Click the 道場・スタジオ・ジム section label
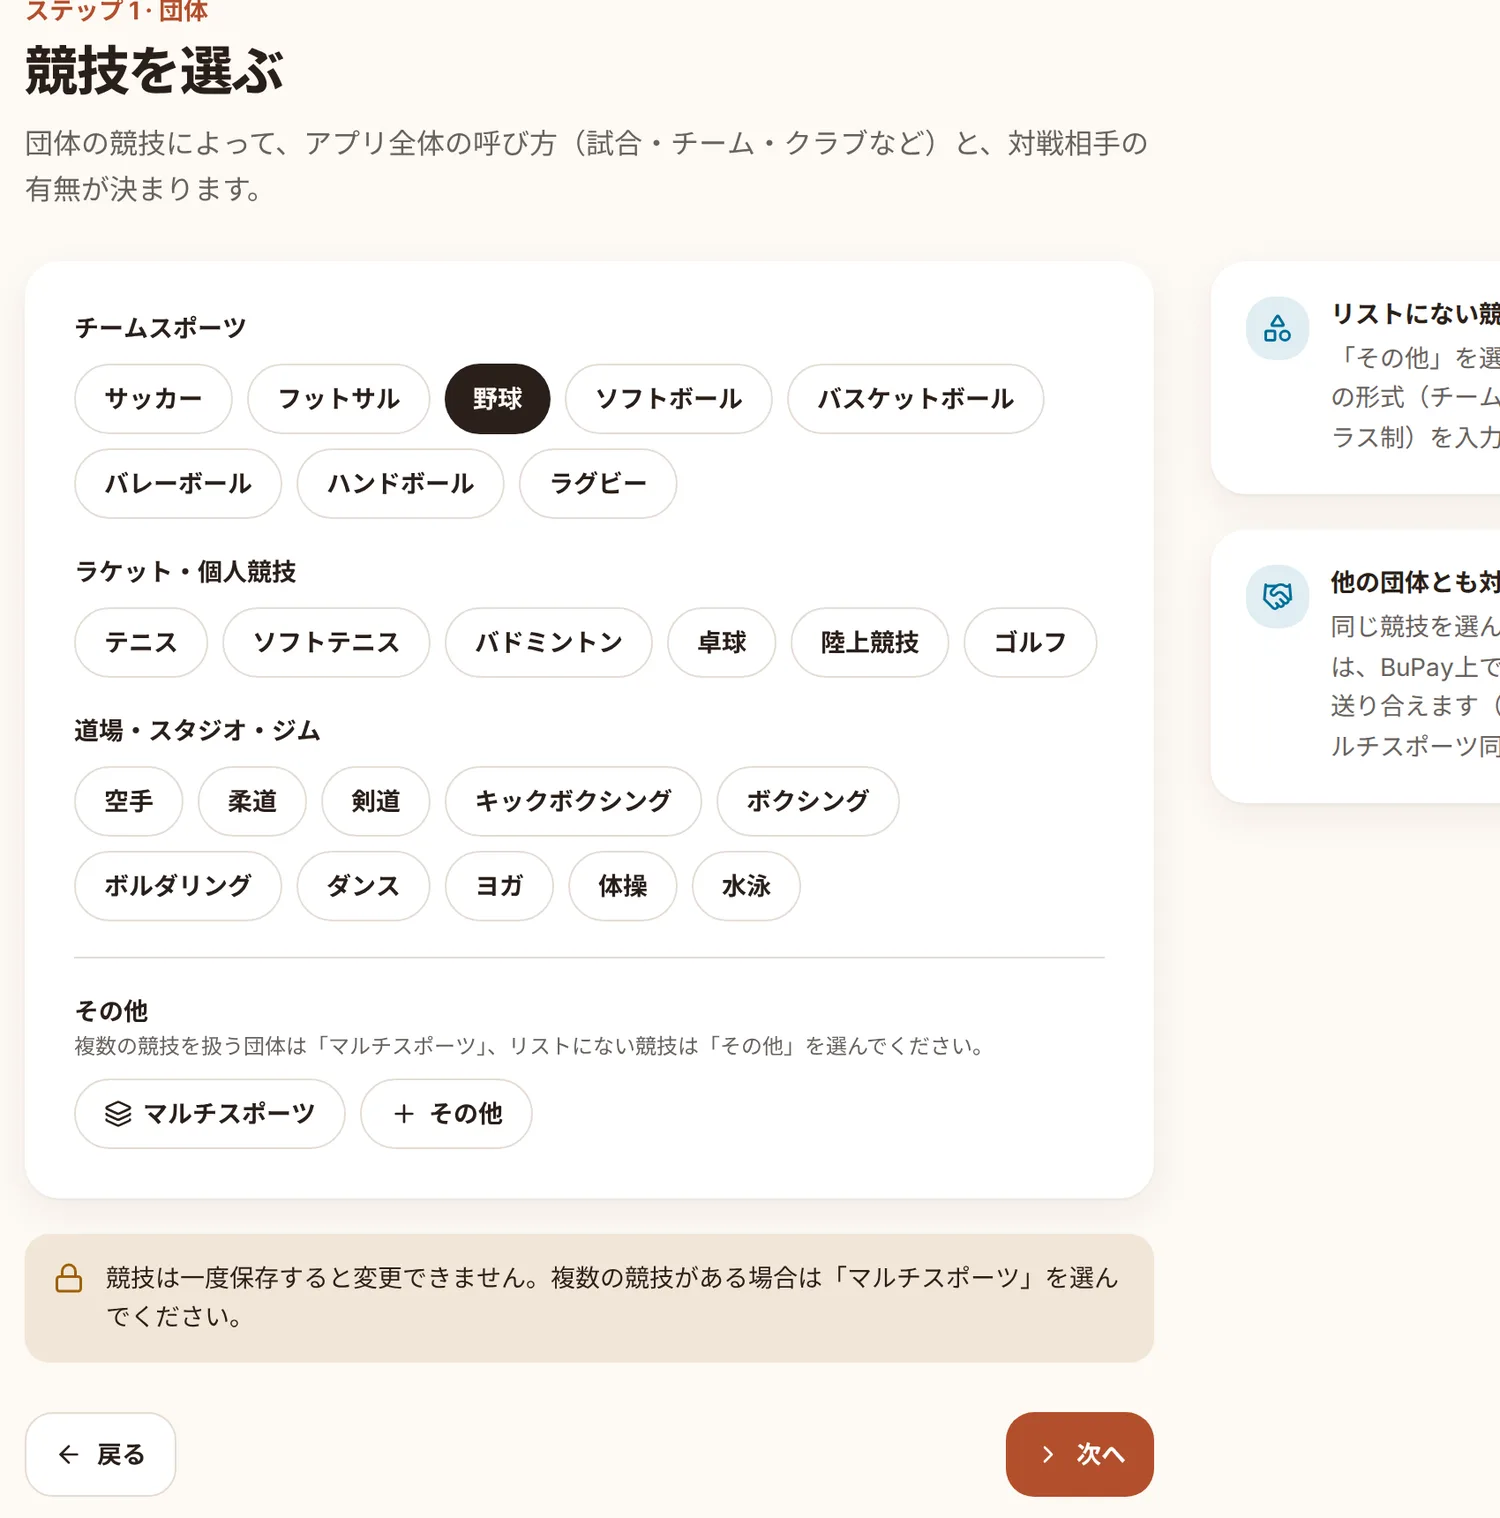 (197, 731)
